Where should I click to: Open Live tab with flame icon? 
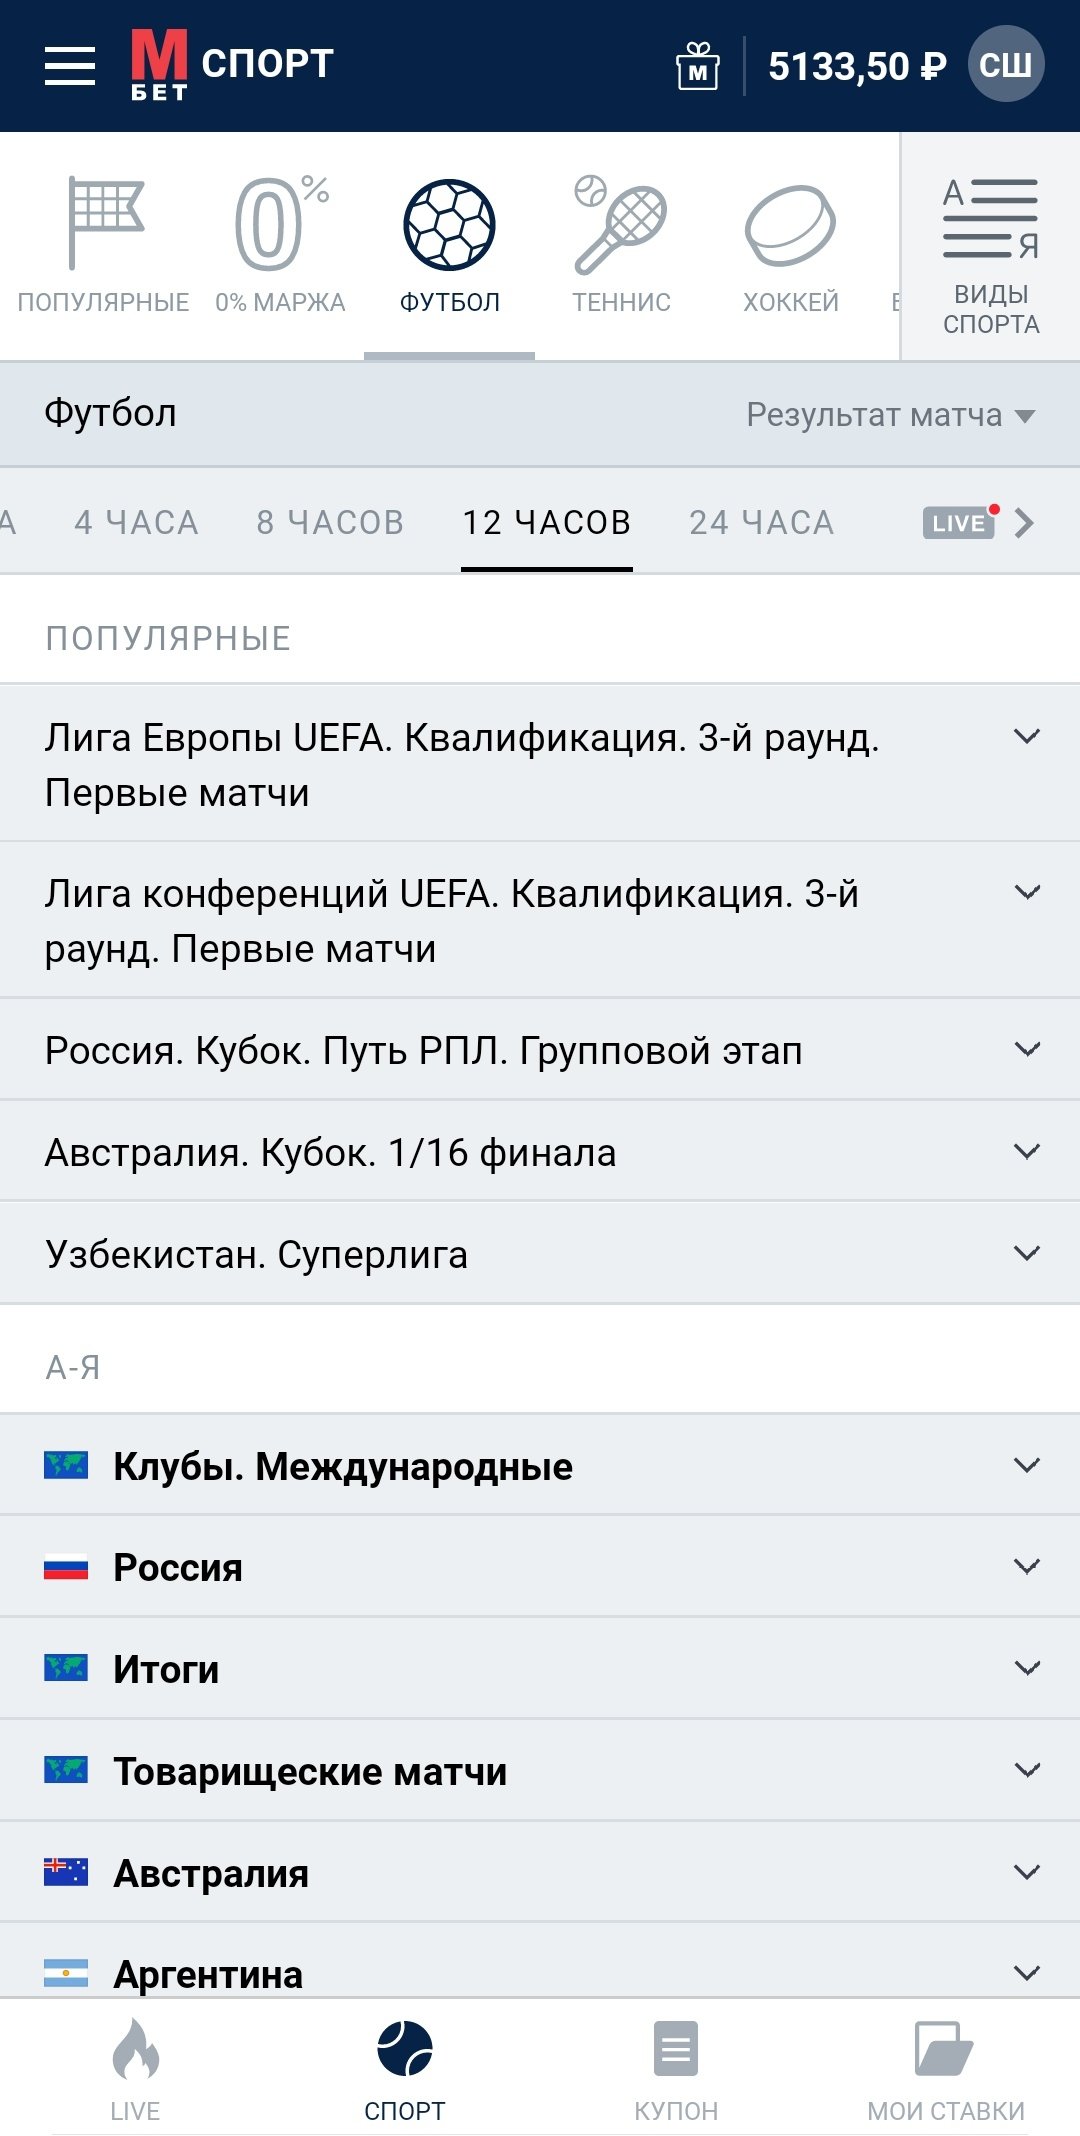[135, 2068]
